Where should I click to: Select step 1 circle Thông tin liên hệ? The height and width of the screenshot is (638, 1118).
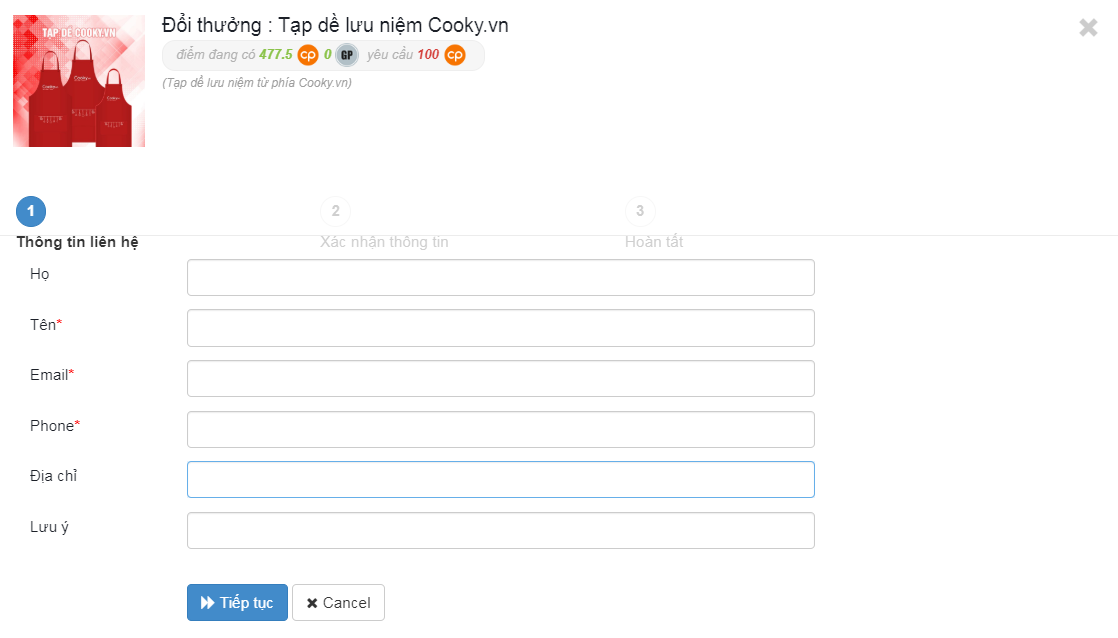click(x=31, y=211)
